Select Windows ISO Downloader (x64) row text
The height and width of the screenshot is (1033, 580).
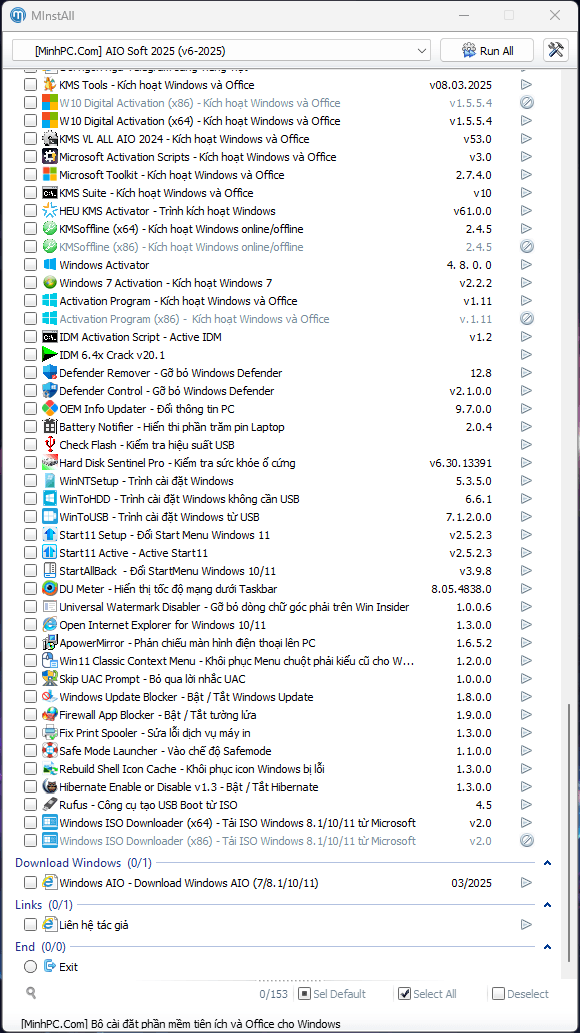(237, 823)
